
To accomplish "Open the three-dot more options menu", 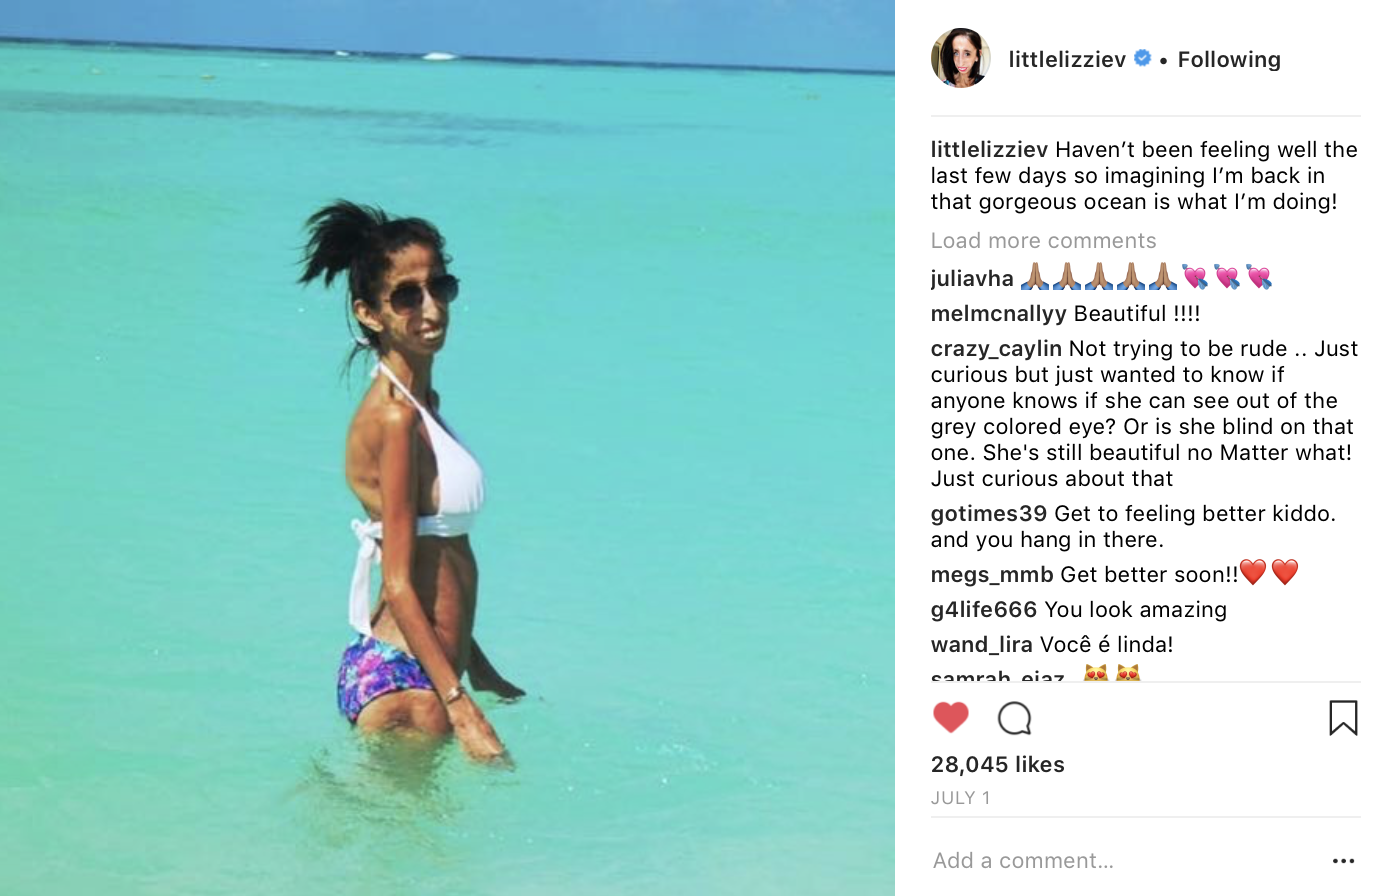I will (x=1343, y=860).
